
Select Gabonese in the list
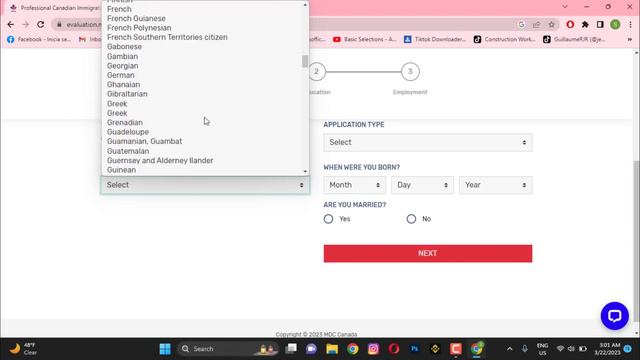coord(124,47)
